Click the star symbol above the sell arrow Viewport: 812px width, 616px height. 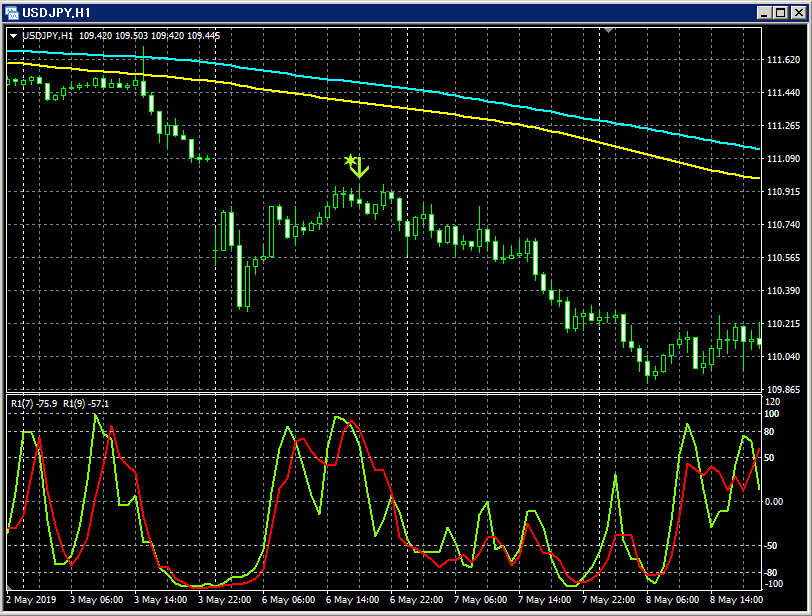[350, 157]
